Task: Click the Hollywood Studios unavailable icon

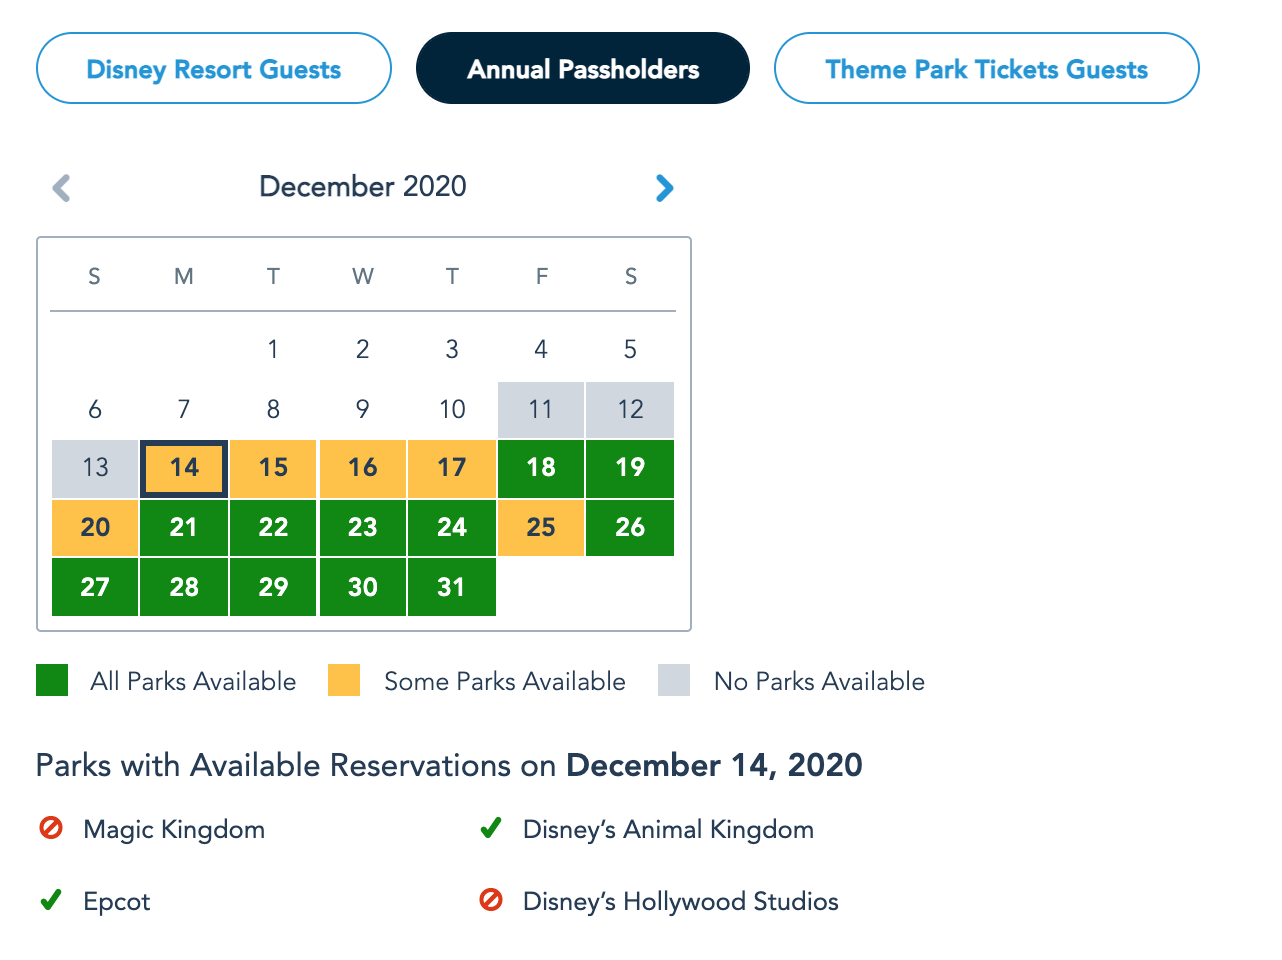Action: click(491, 900)
